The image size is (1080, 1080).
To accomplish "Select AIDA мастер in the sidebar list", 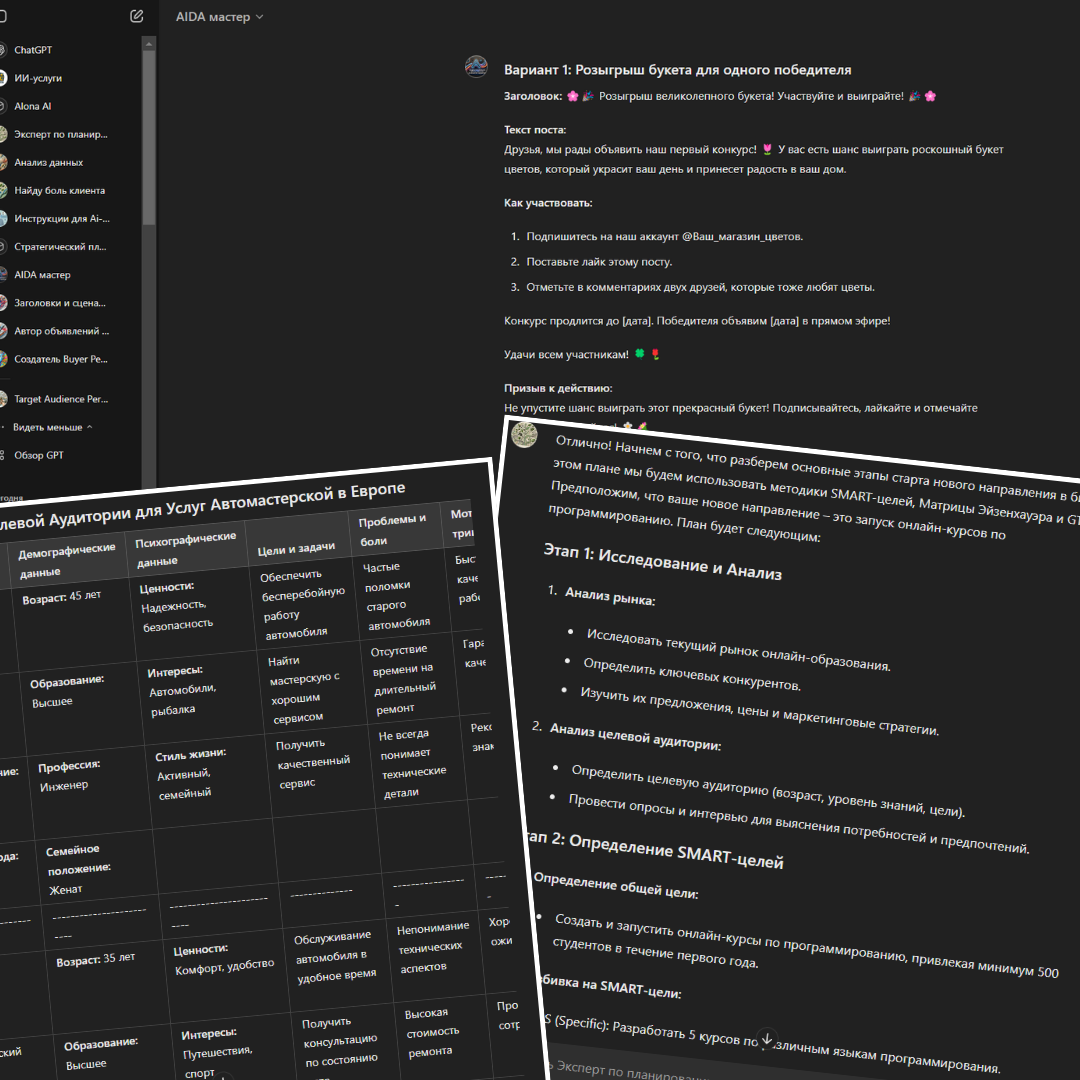I will point(42,274).
